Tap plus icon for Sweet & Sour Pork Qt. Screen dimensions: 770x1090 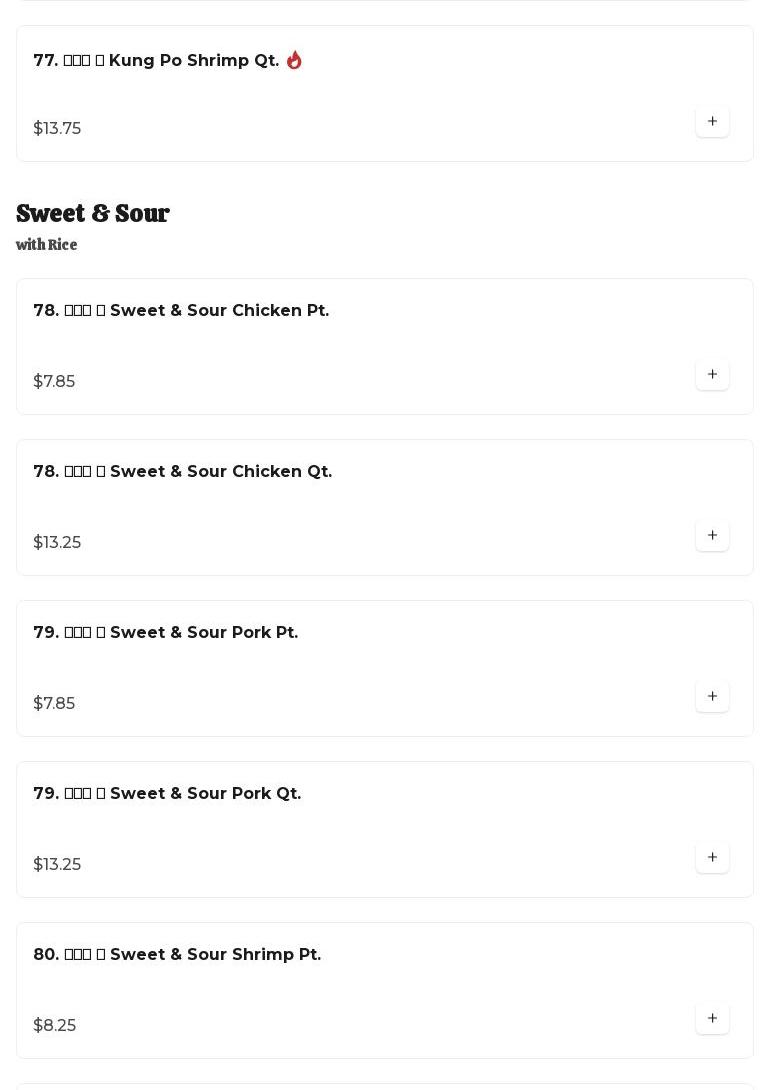[712, 858]
